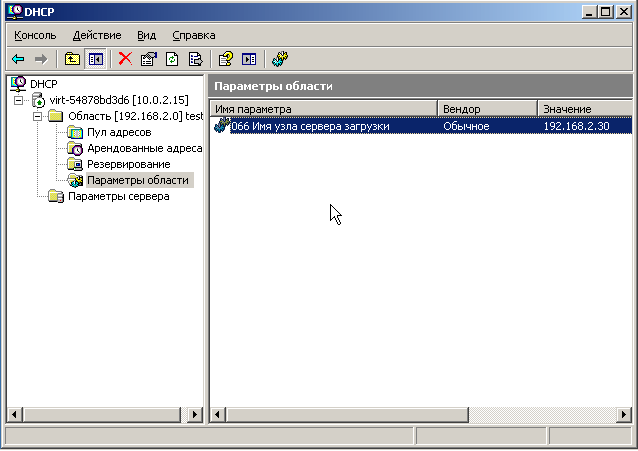Click right arrow of the tree pane scrollbar

point(195,415)
